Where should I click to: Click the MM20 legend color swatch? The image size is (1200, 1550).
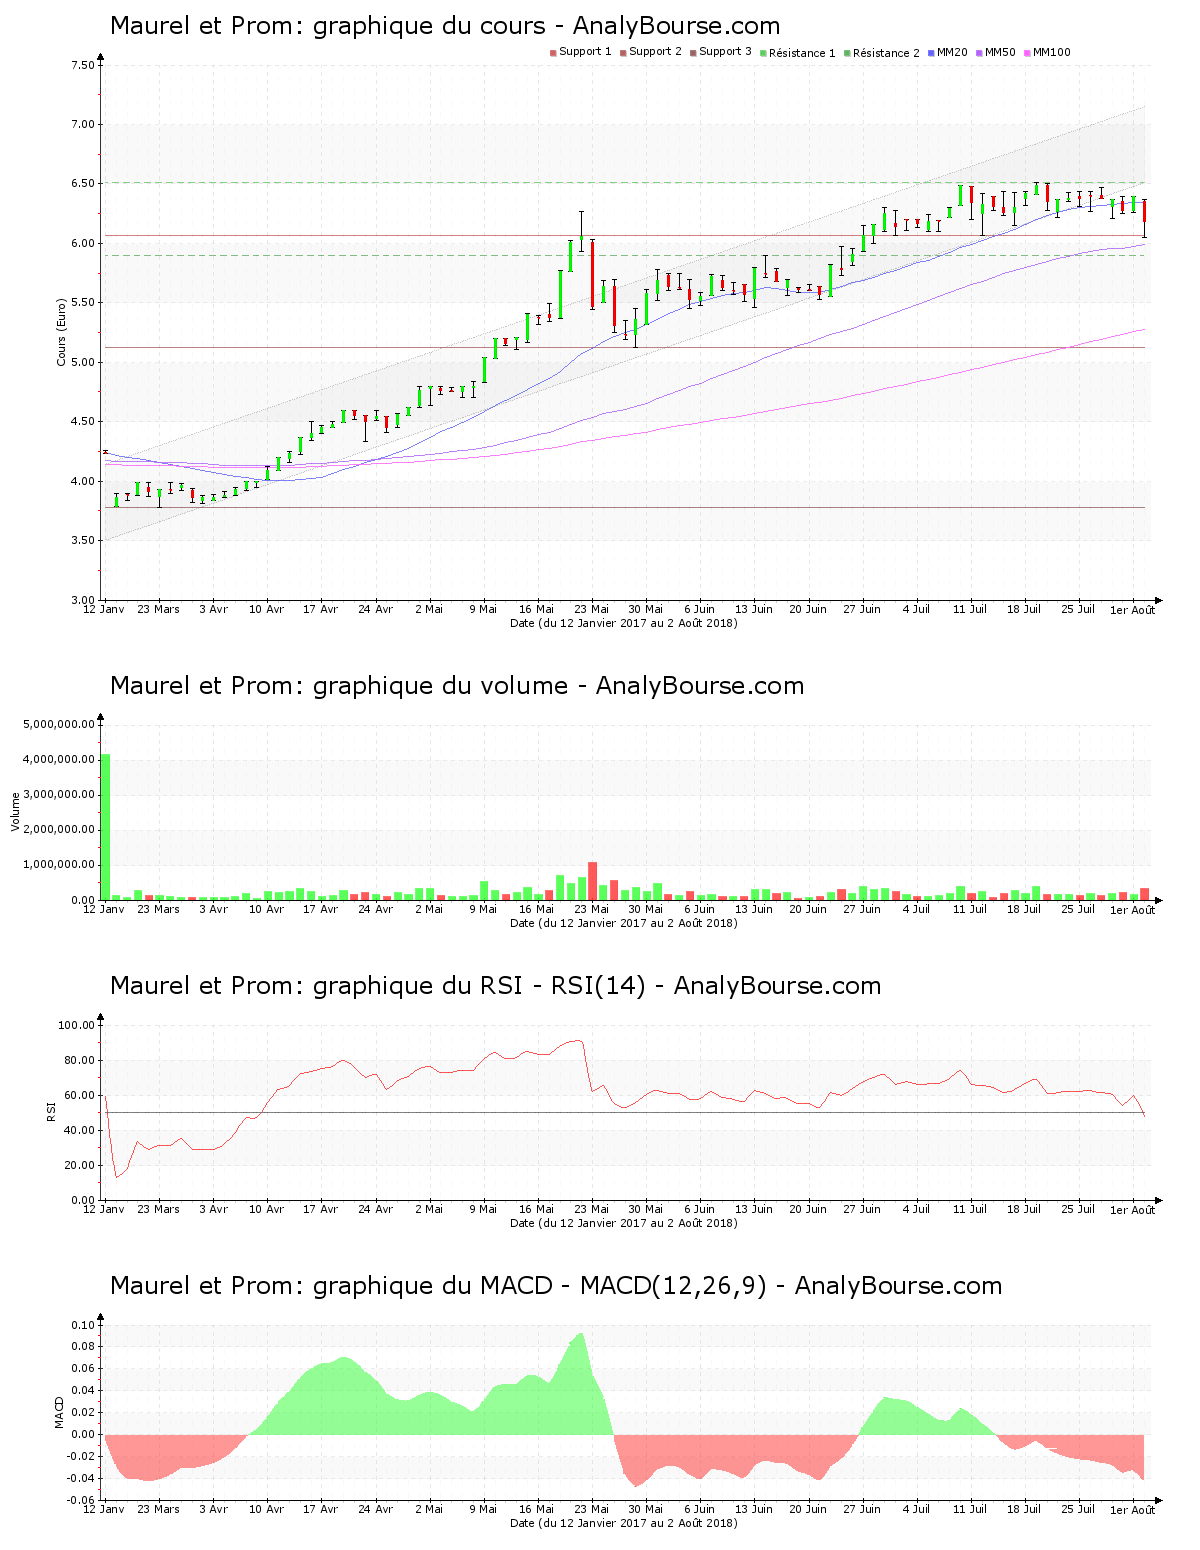coord(931,53)
